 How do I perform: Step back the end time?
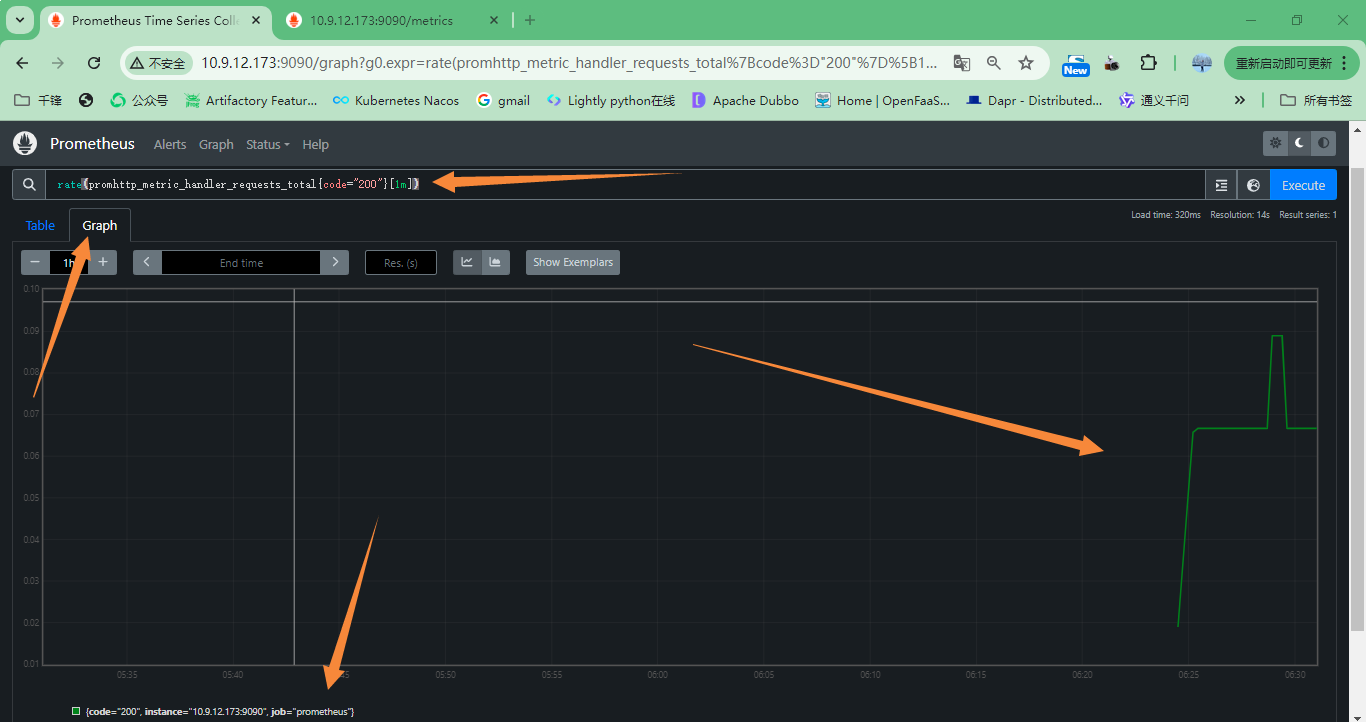(x=147, y=262)
